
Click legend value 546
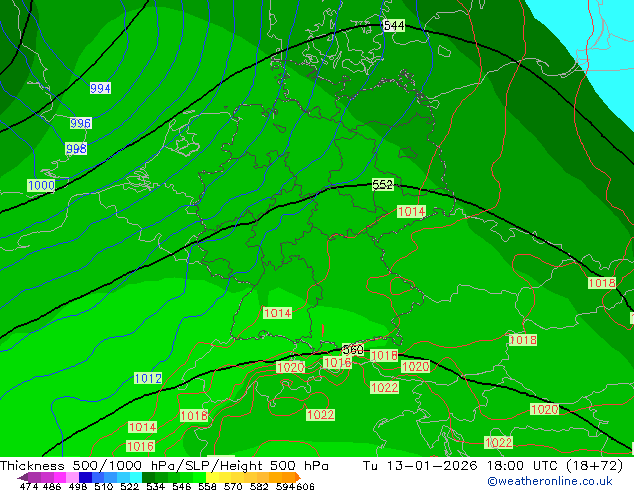[181, 486]
